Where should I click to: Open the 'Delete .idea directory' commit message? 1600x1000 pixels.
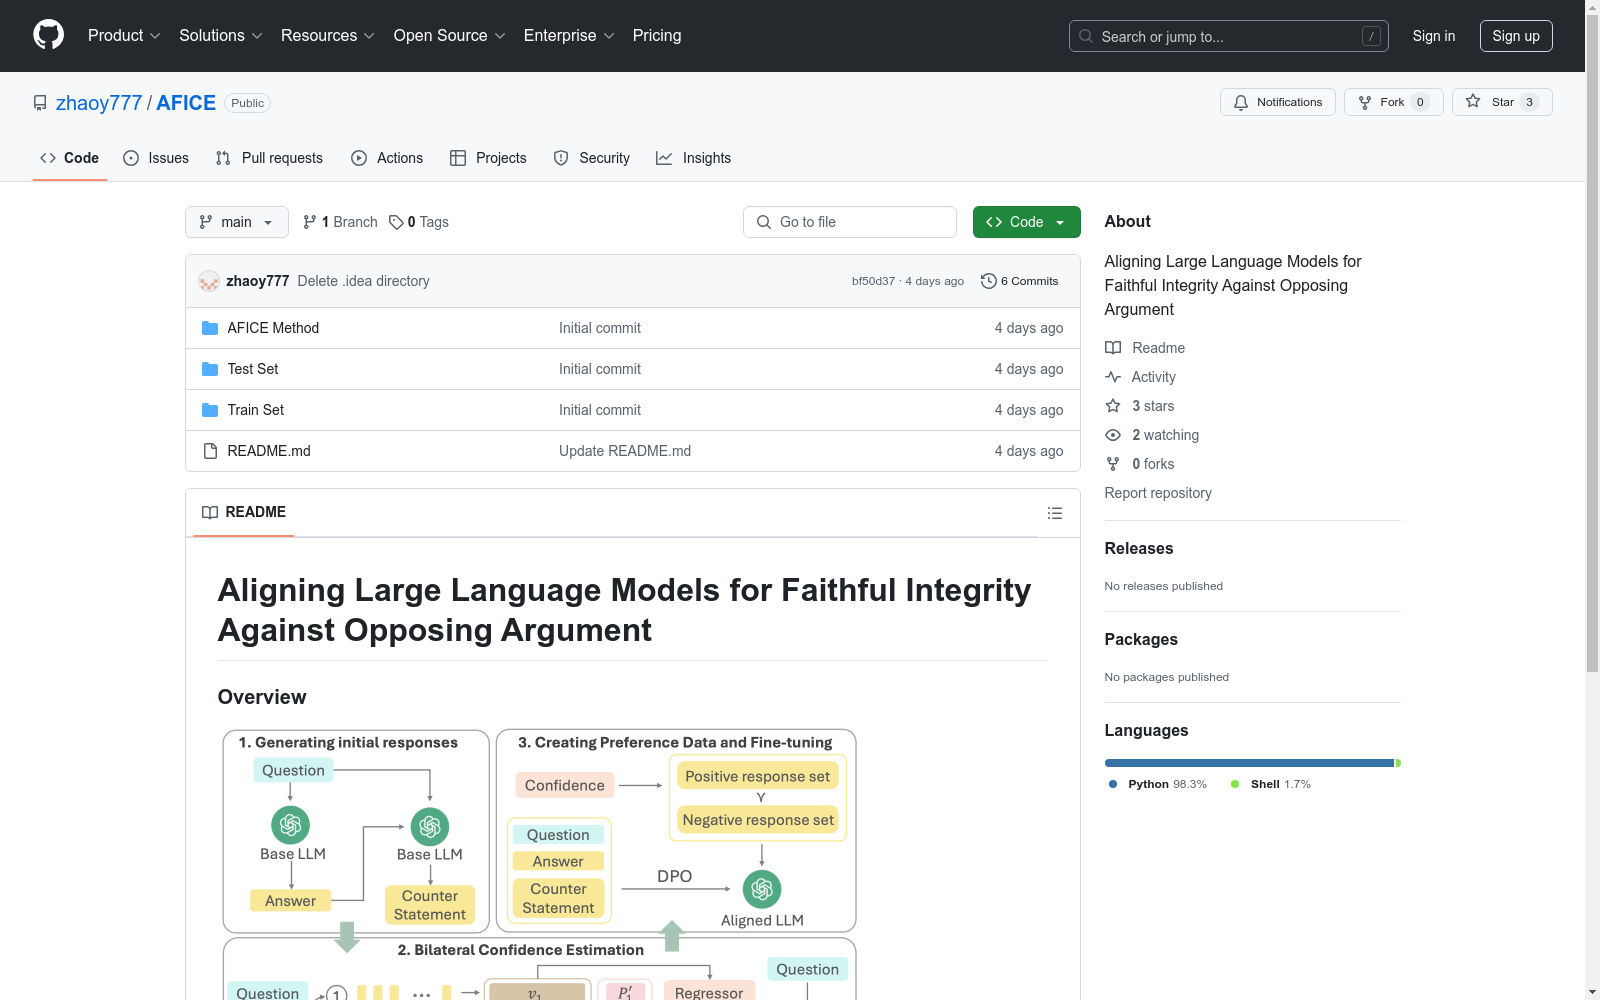pos(363,281)
